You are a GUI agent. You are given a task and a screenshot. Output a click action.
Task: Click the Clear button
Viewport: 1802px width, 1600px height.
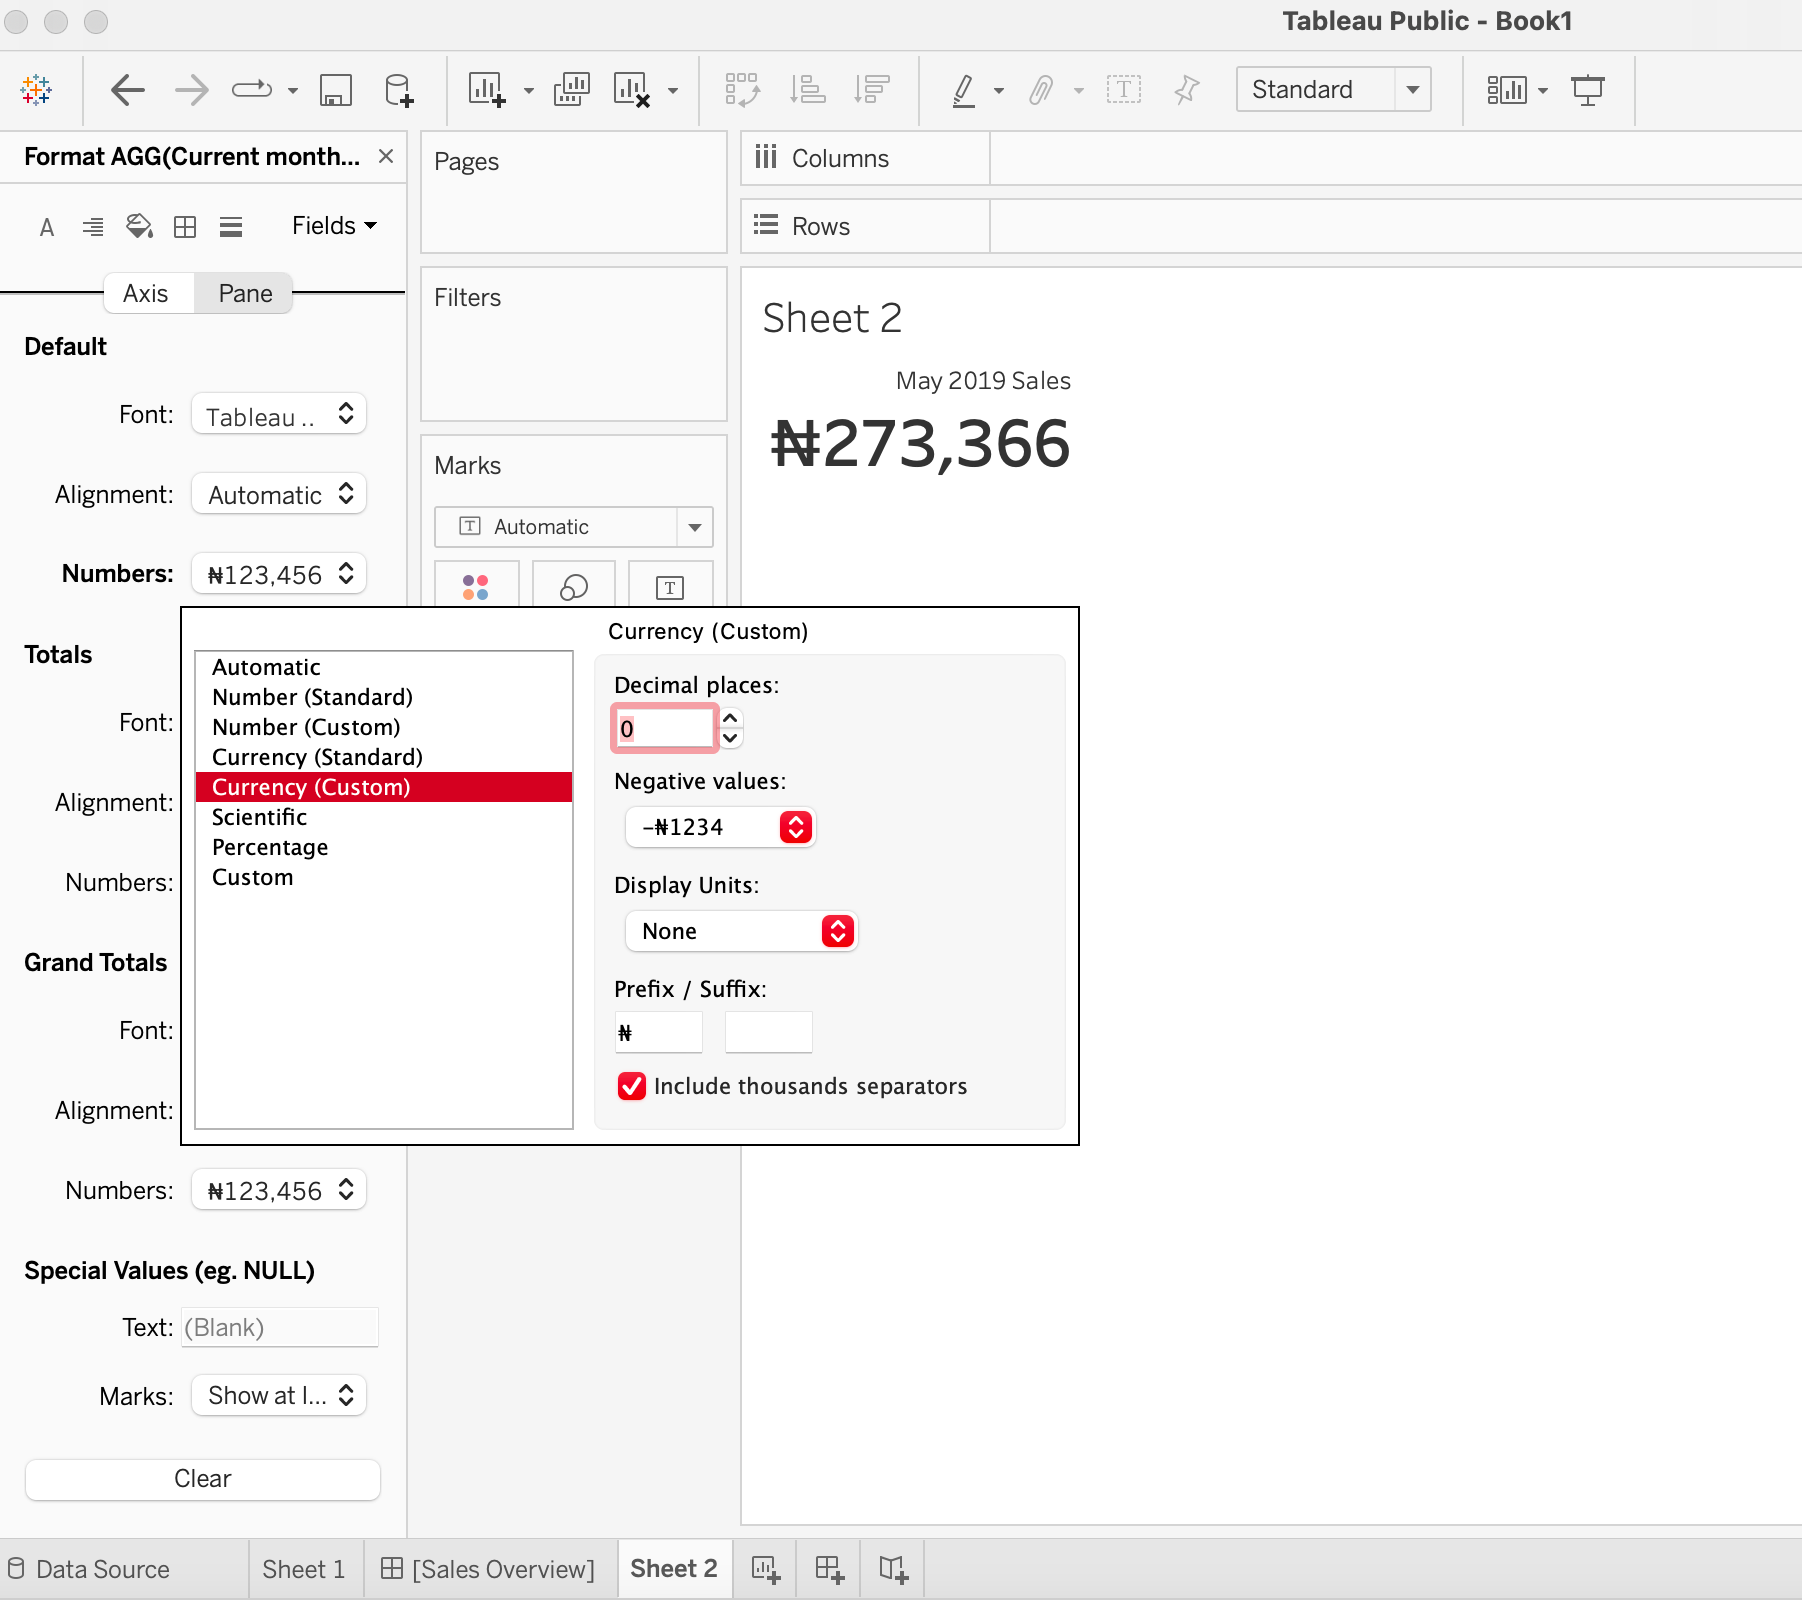pyautogui.click(x=203, y=1479)
